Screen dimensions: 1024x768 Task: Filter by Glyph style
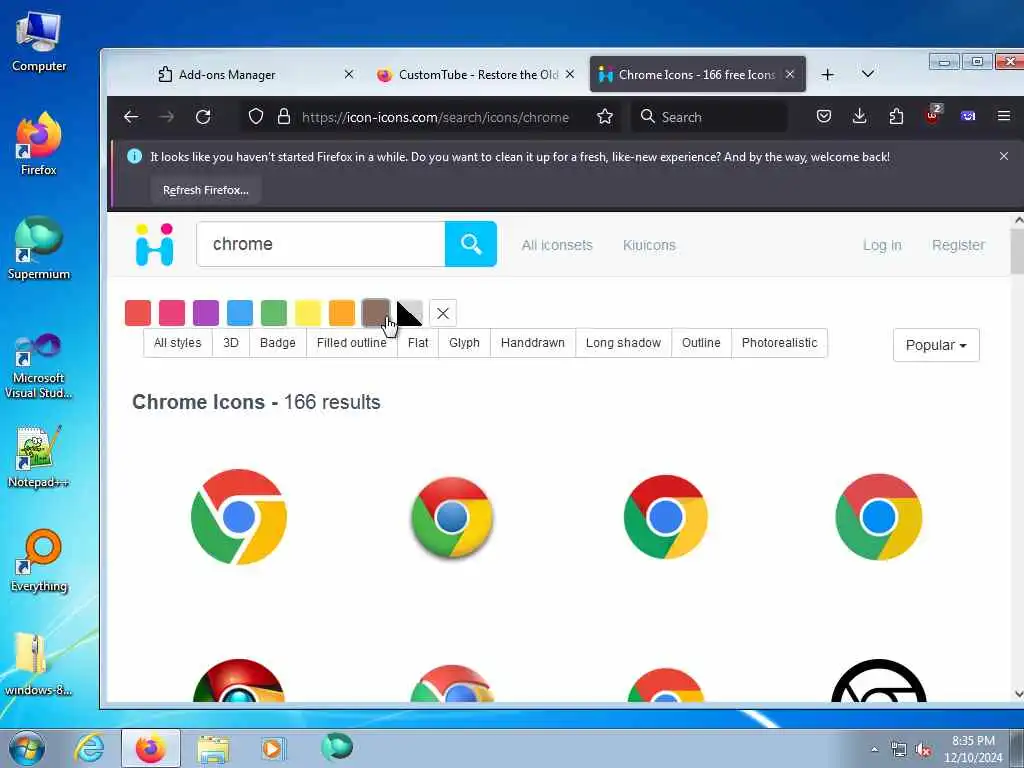tap(464, 343)
